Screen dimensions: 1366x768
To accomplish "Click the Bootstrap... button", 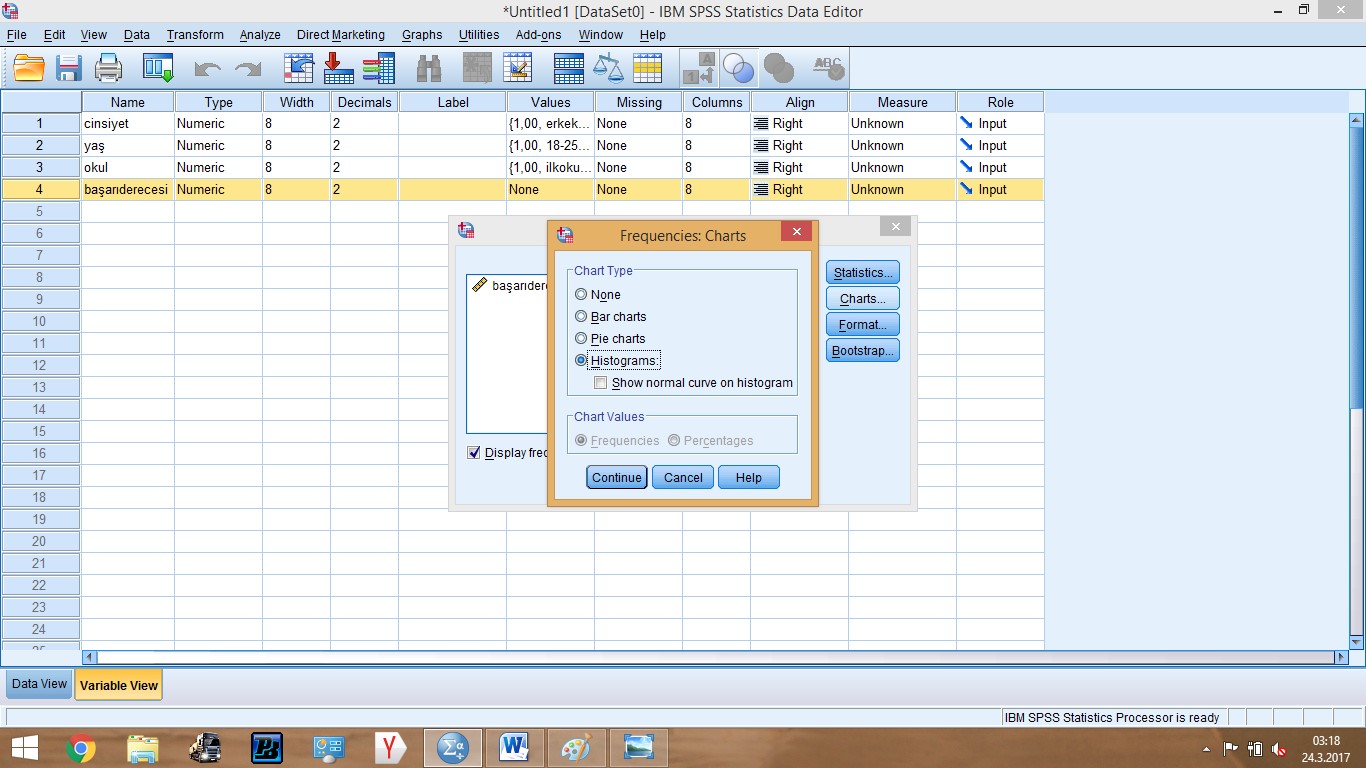I will [863, 351].
